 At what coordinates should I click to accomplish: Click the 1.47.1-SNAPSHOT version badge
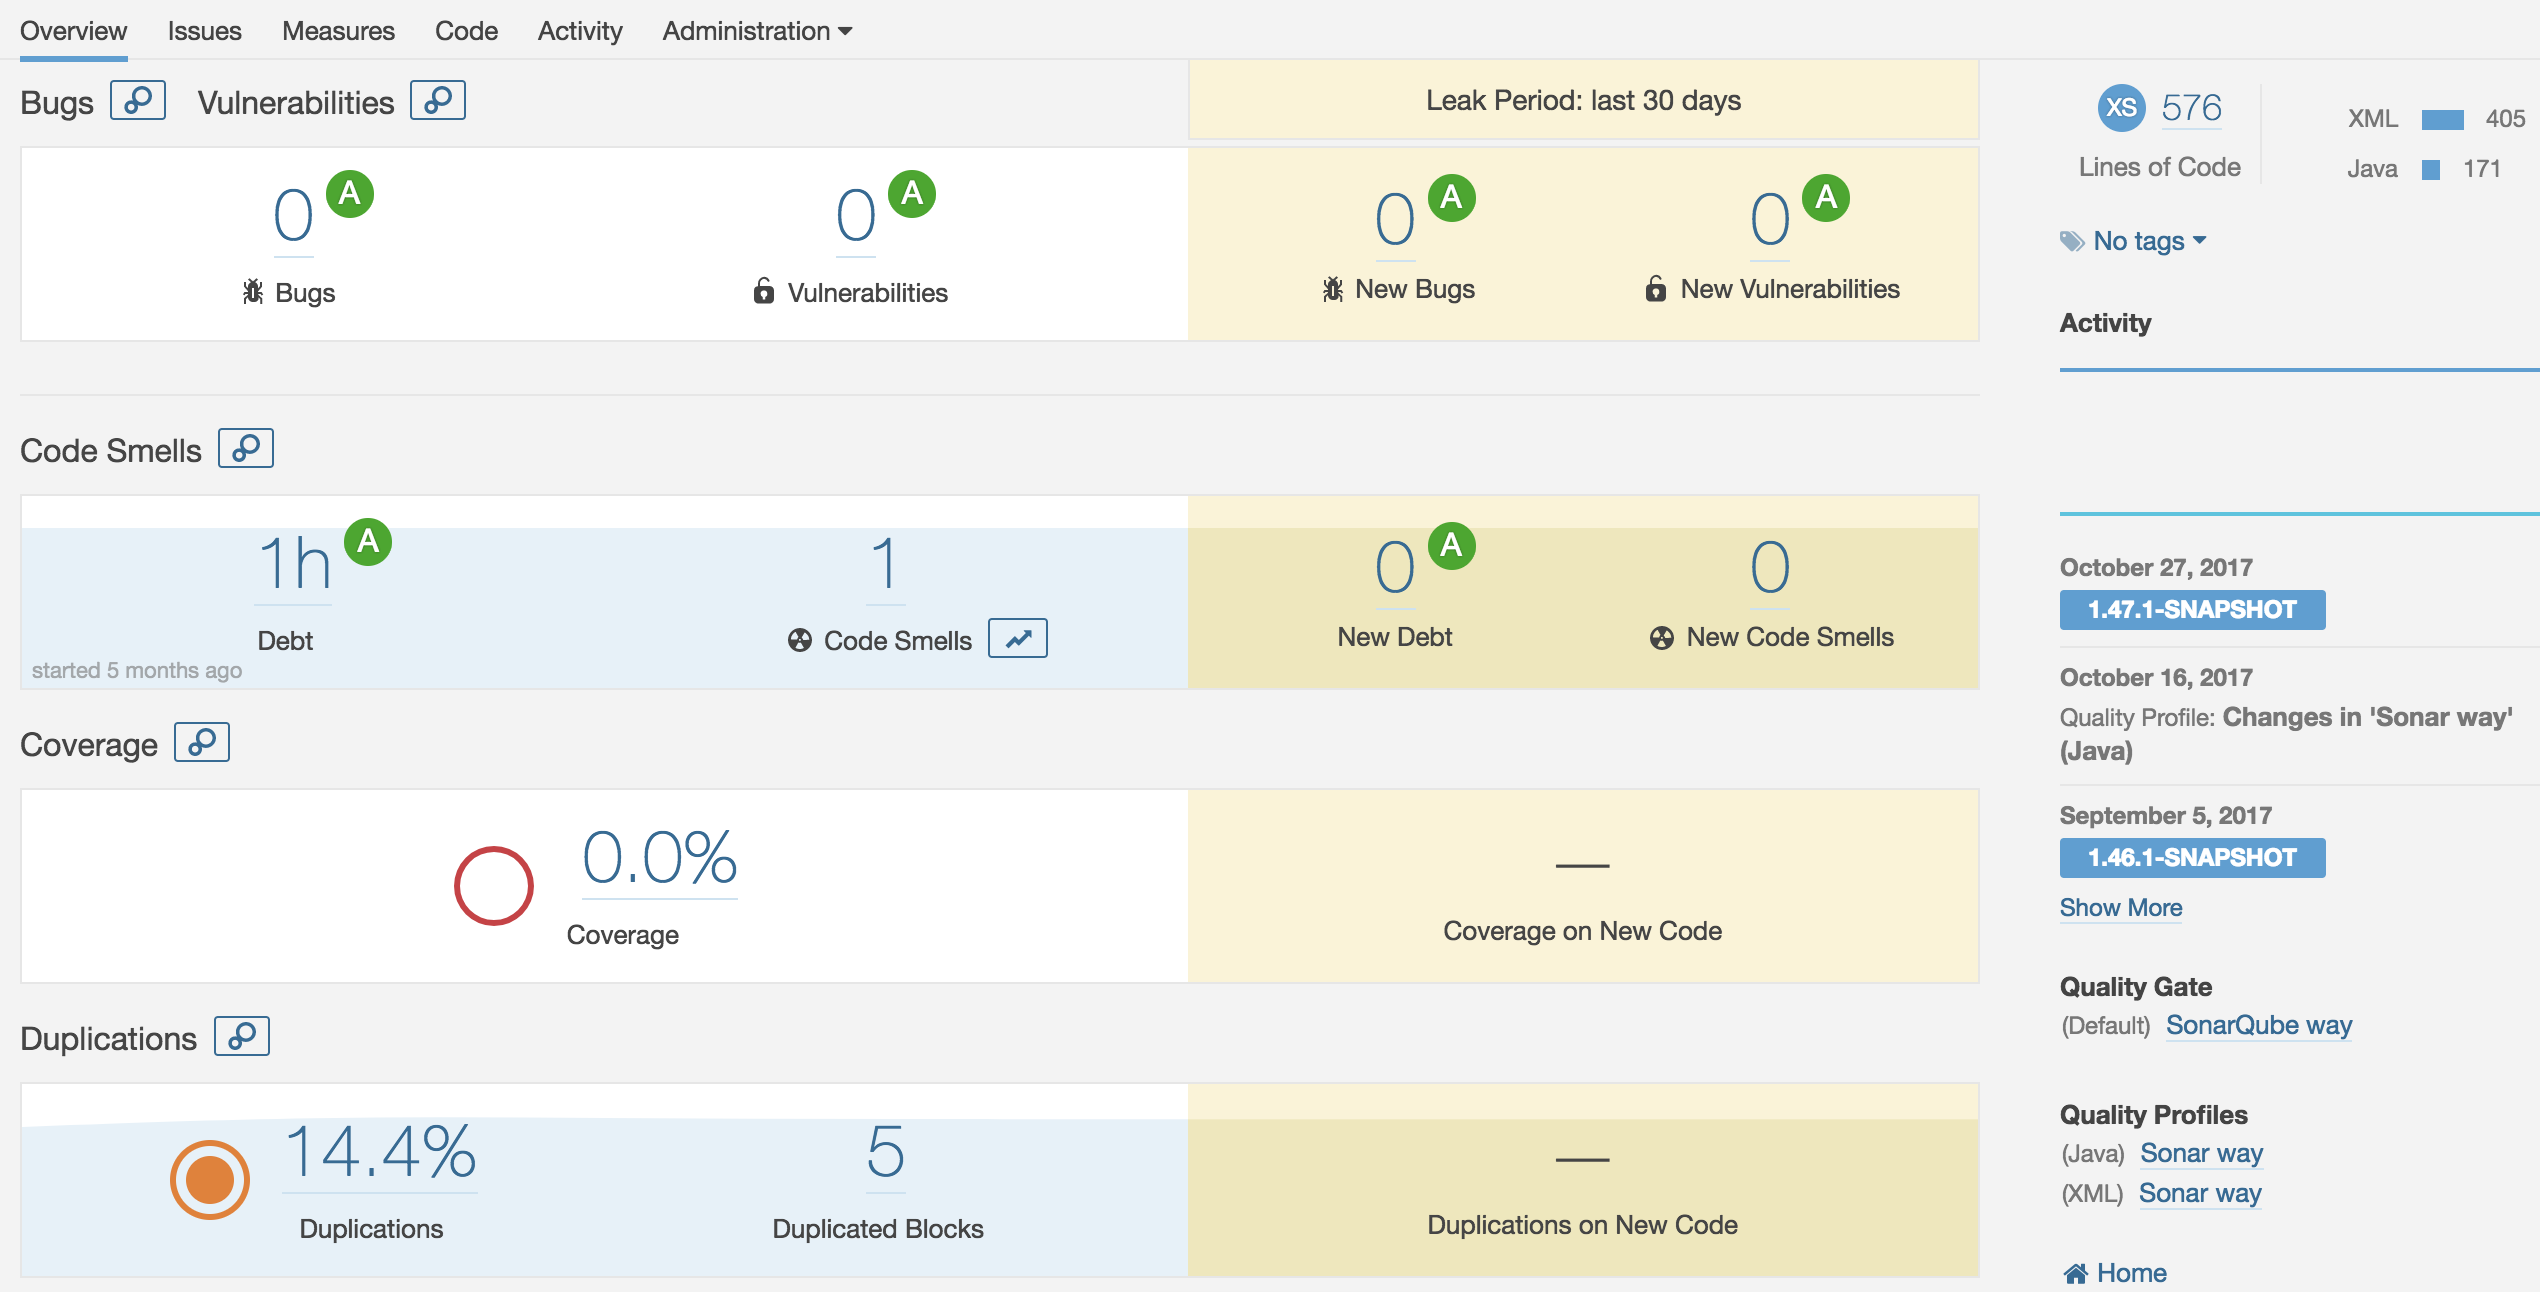point(2192,609)
